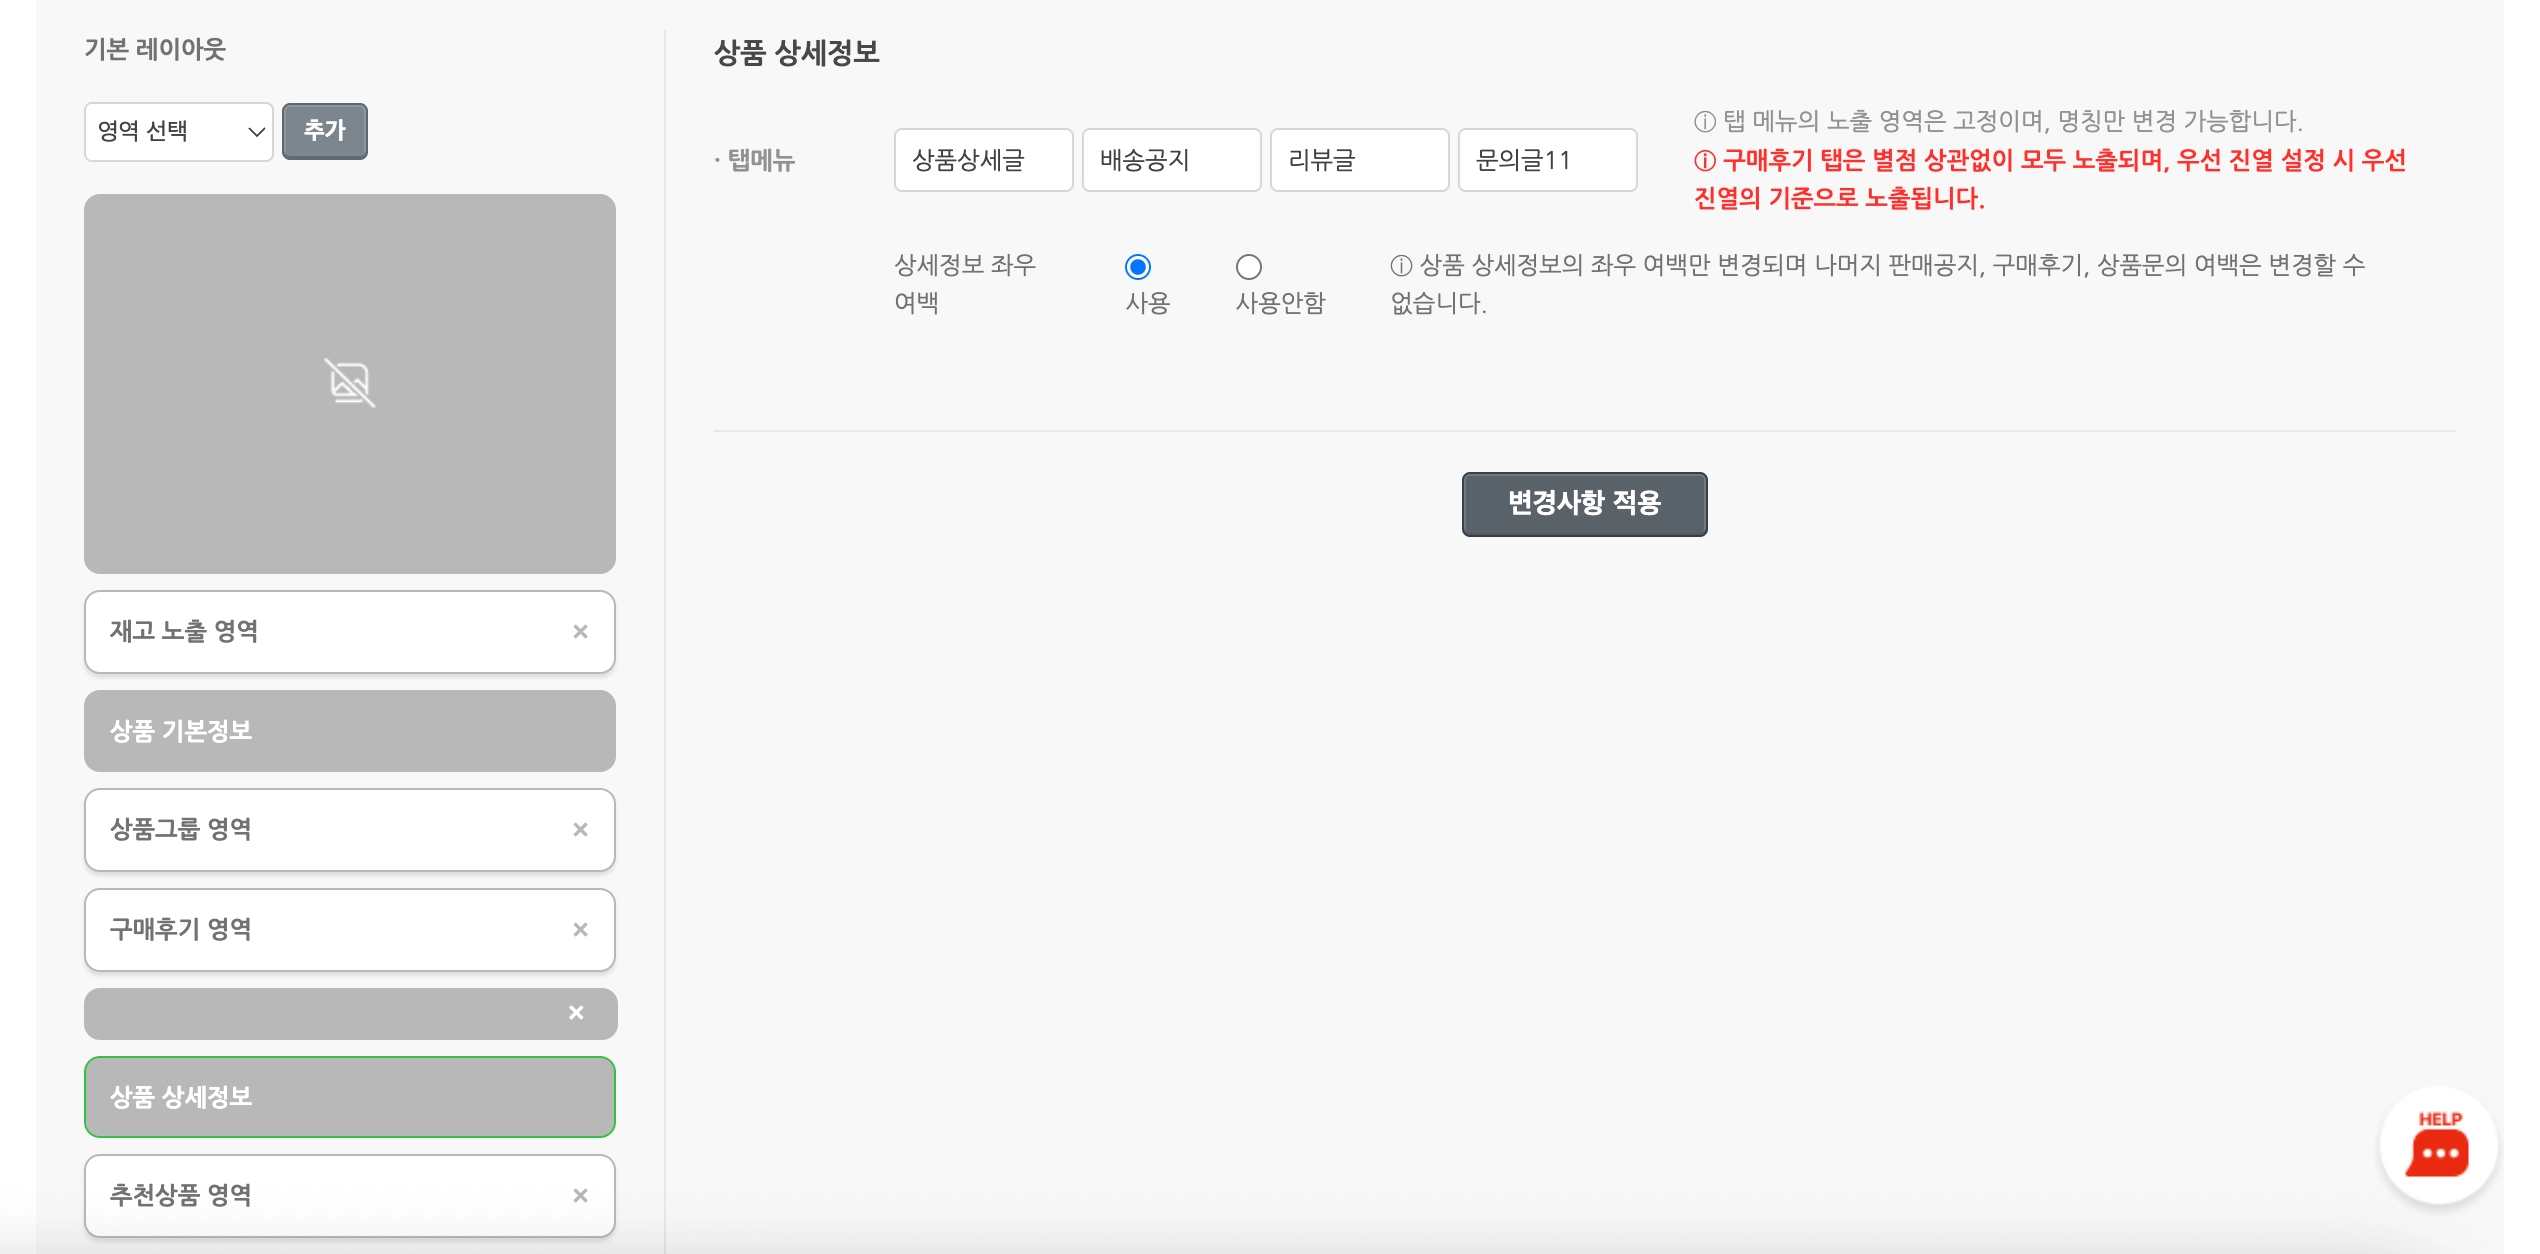Apply changes with 변경사항 적용 button
2540x1254 pixels.
pyautogui.click(x=1584, y=504)
